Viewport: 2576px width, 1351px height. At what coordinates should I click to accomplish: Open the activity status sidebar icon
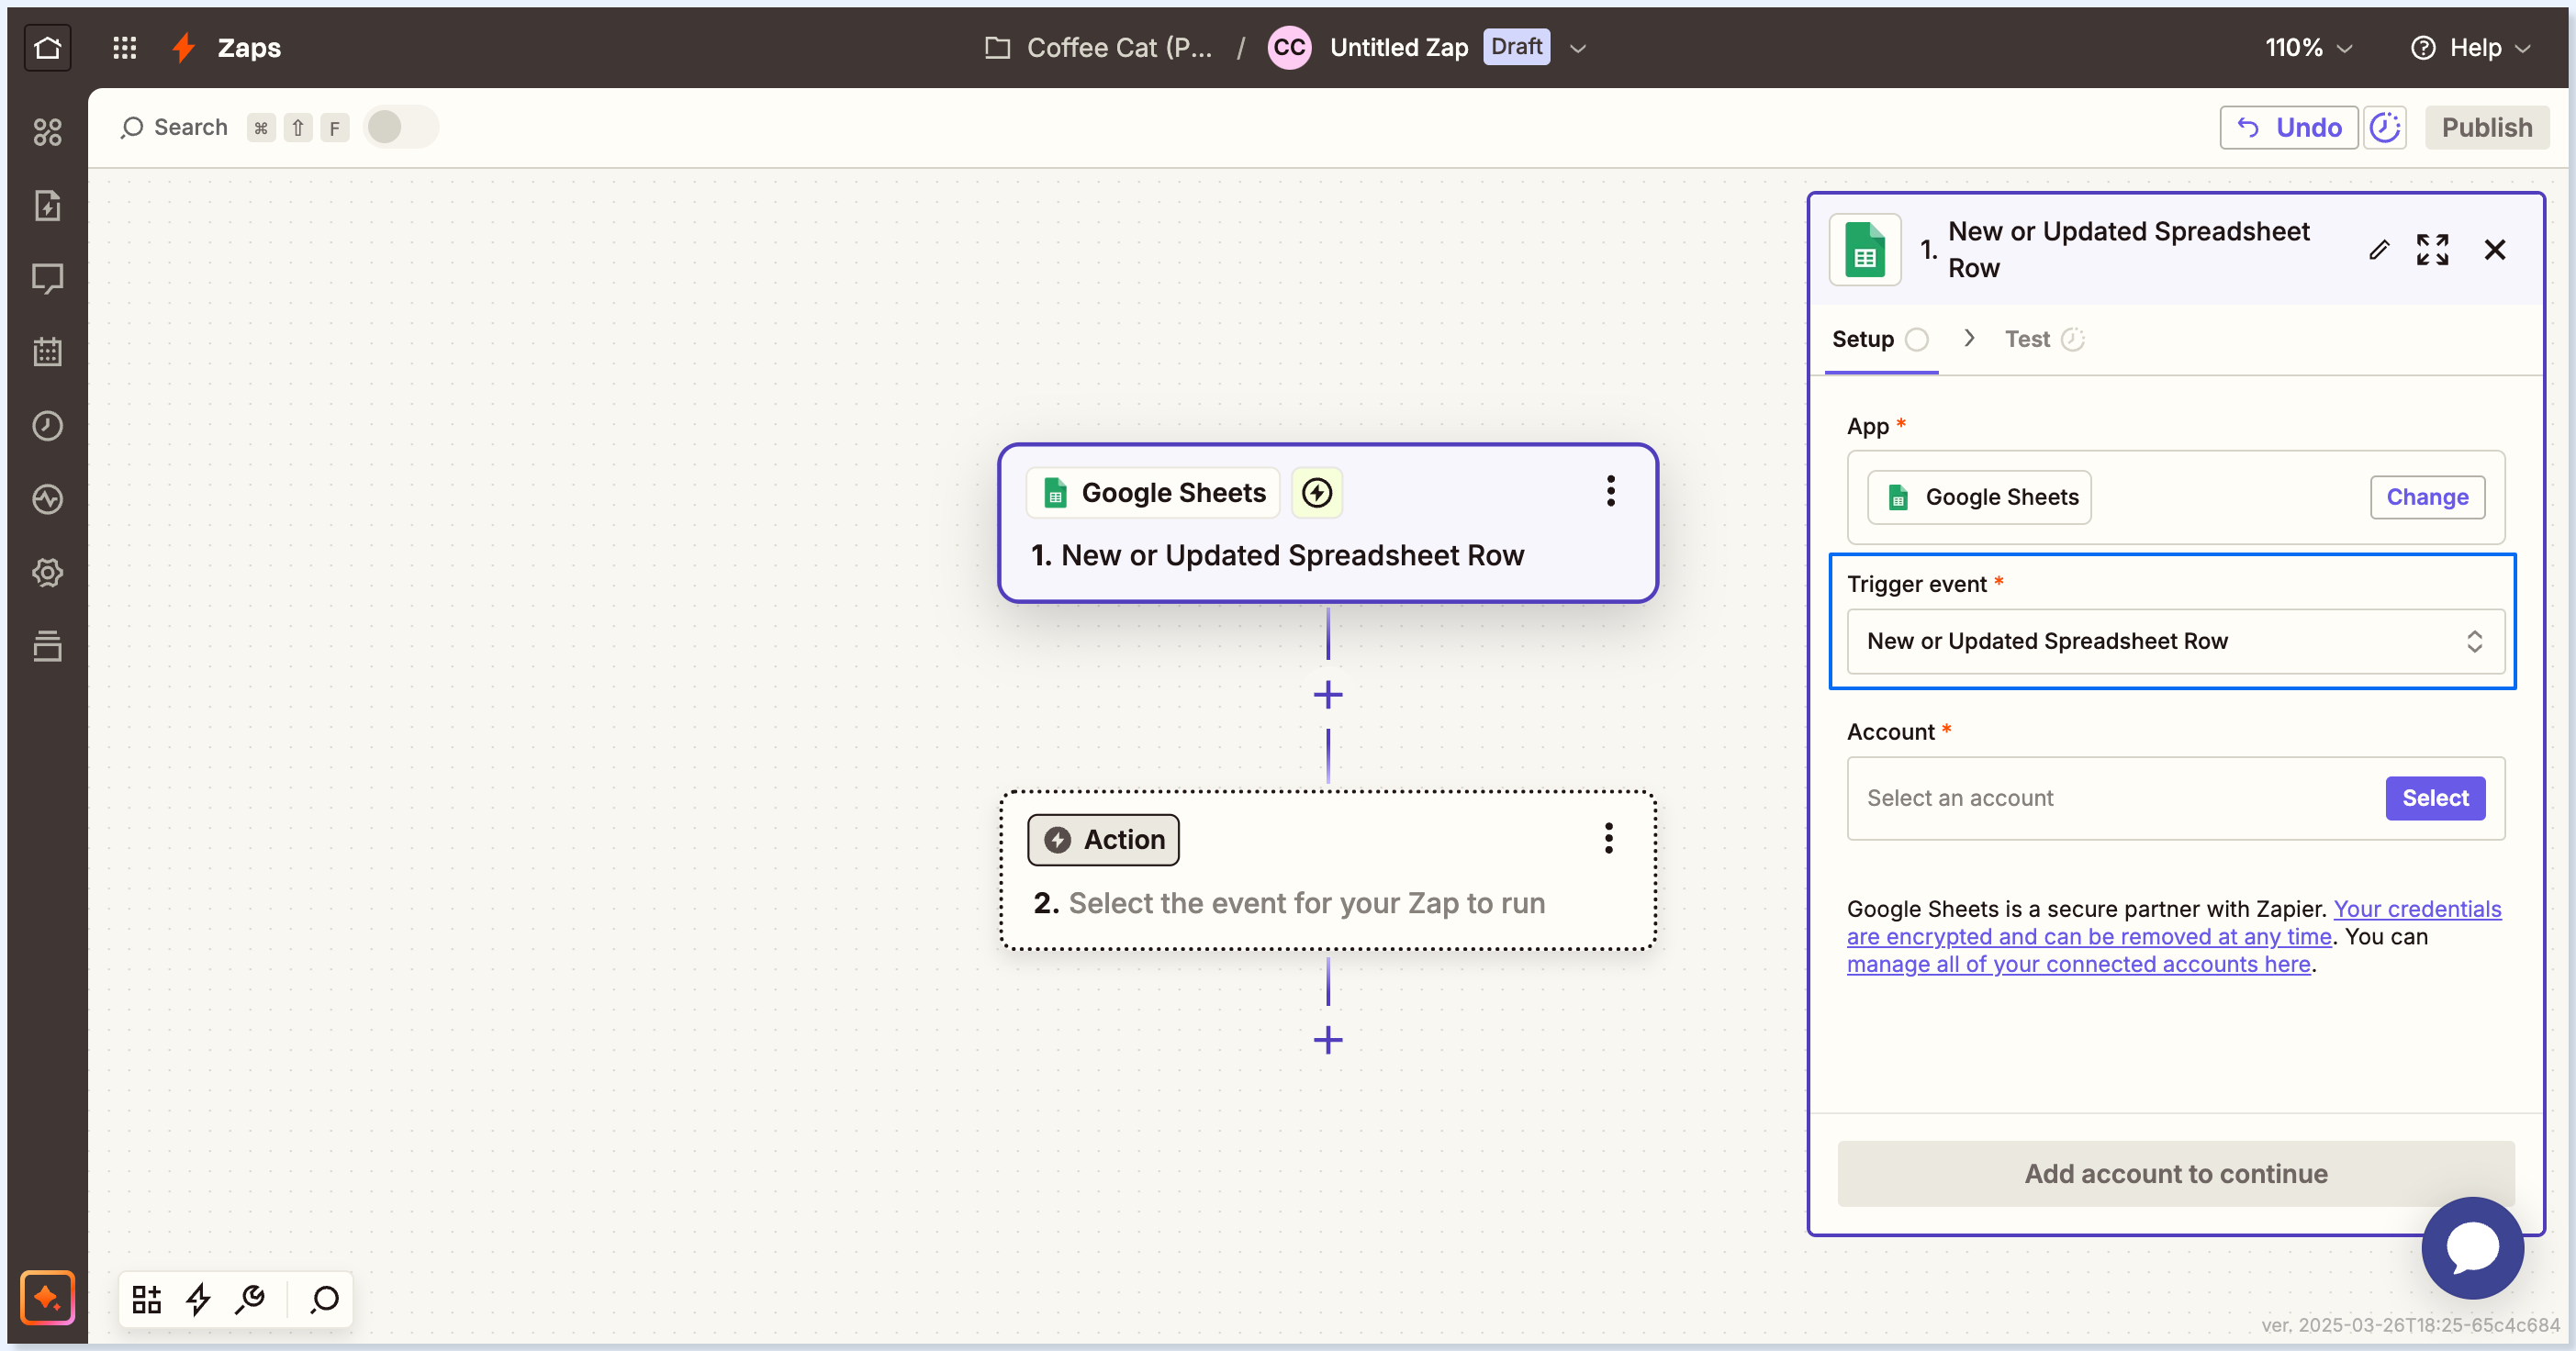click(x=47, y=499)
